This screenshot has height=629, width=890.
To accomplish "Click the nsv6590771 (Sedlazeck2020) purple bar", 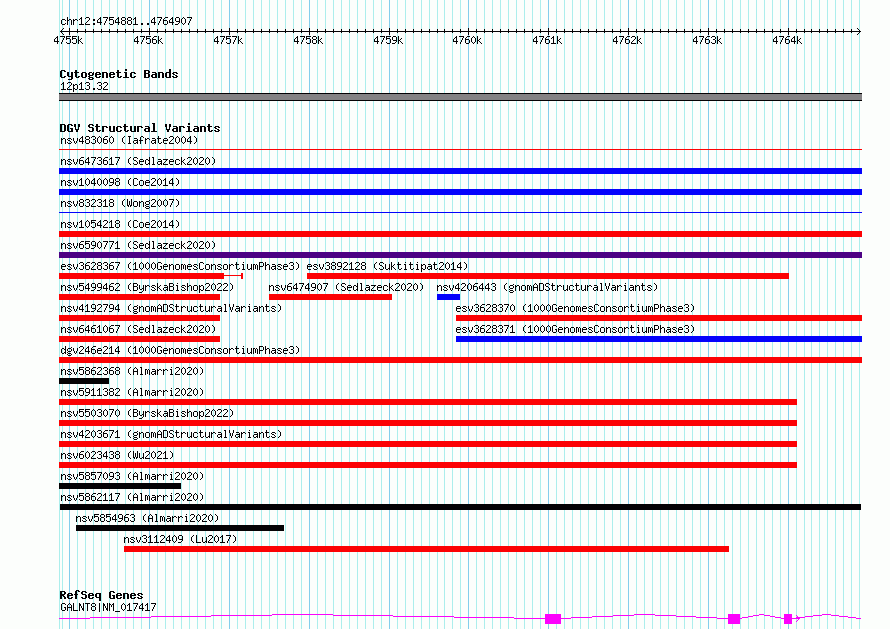I will [x=460, y=255].
